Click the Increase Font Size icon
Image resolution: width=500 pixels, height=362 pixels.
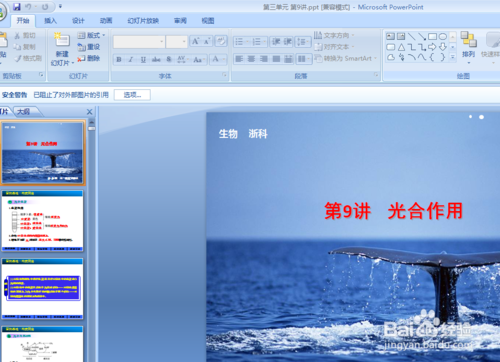195,41
